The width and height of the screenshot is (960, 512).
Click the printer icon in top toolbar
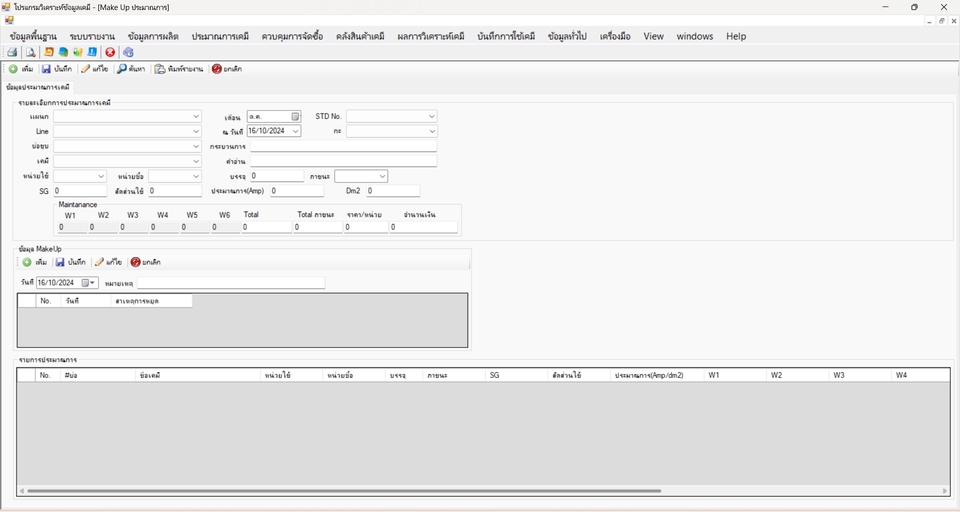point(12,52)
